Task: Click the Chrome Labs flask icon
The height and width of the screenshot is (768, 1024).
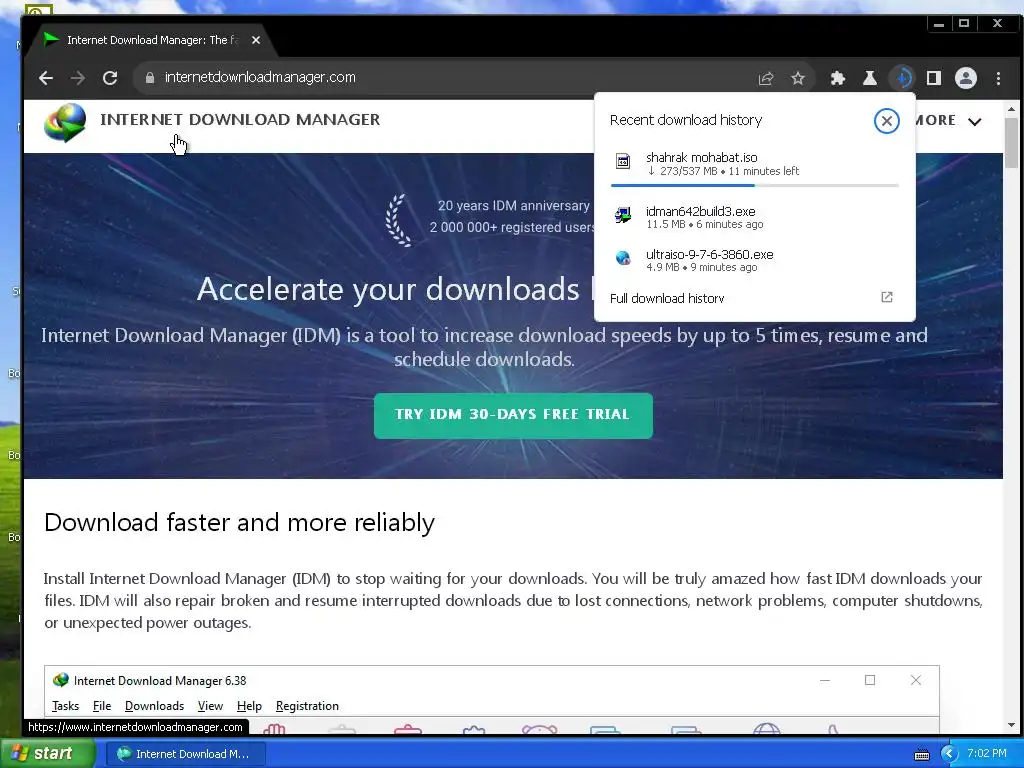Action: (x=869, y=78)
